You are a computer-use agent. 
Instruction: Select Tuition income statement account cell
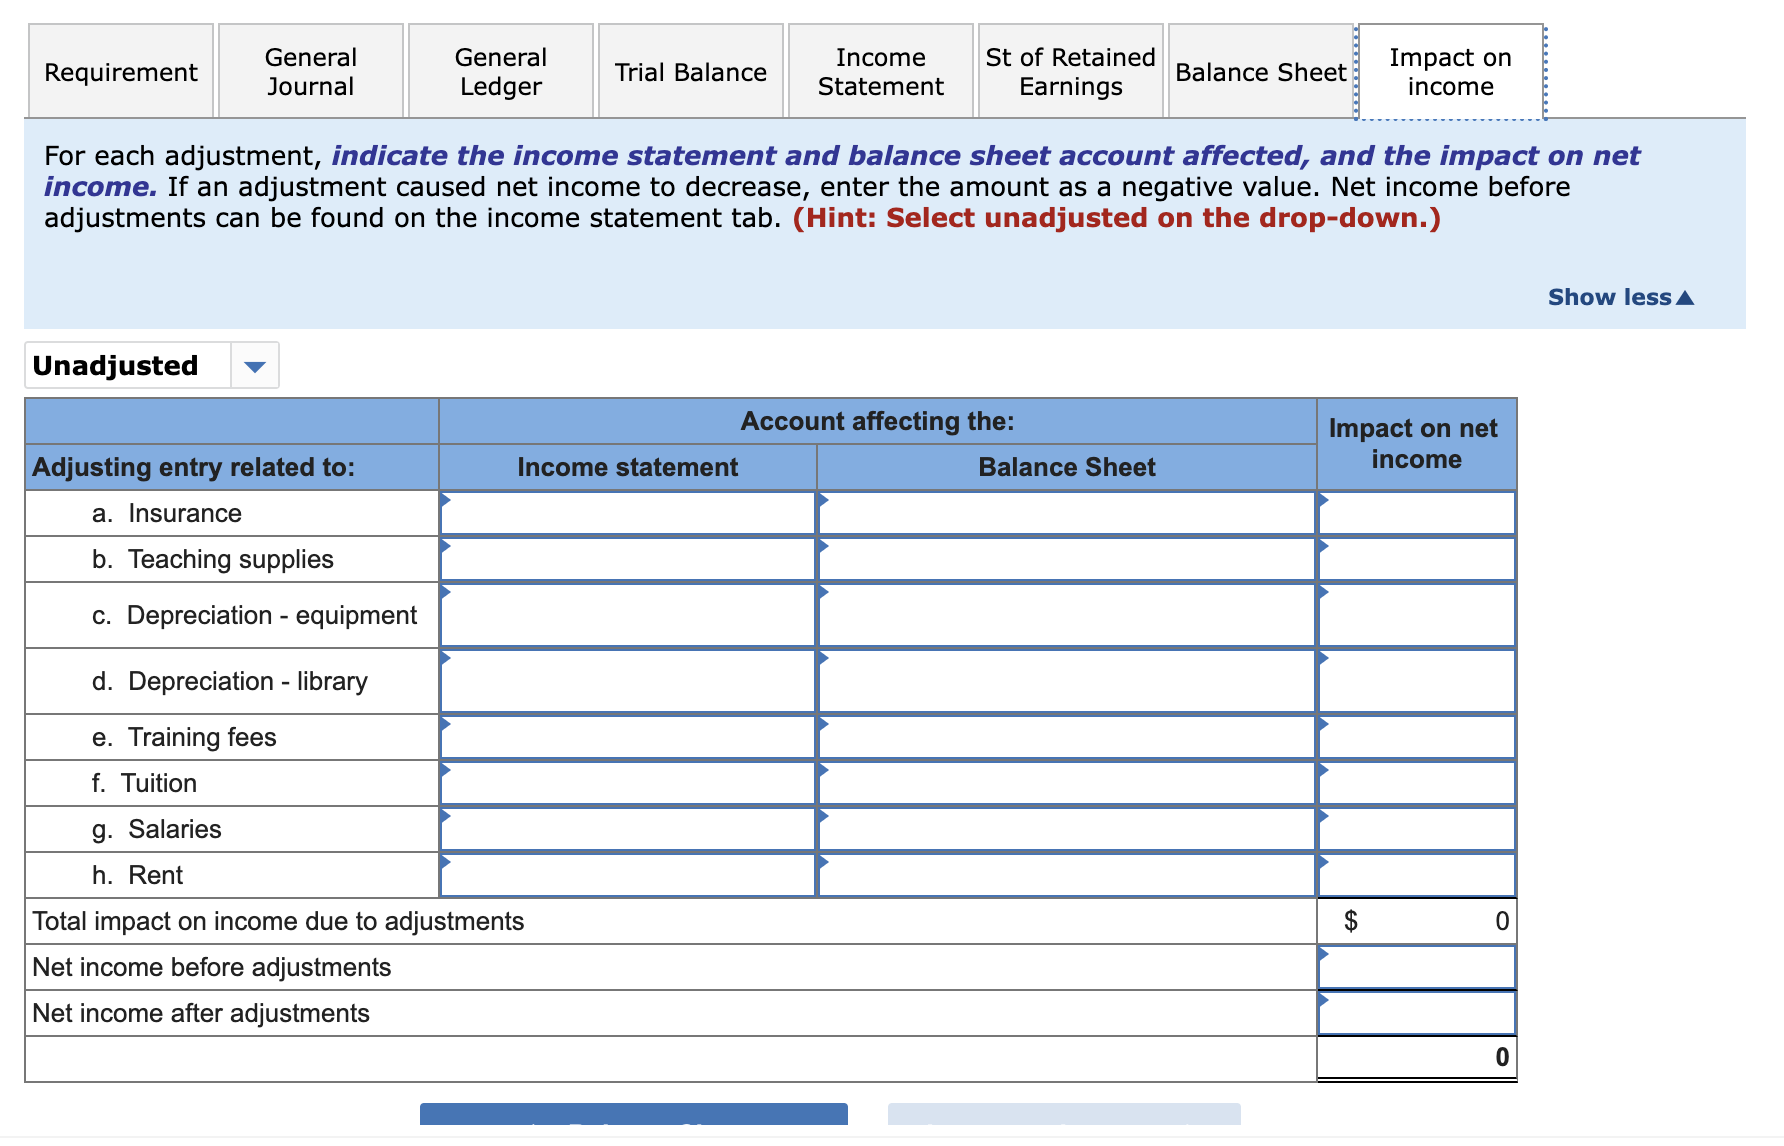[x=628, y=783]
